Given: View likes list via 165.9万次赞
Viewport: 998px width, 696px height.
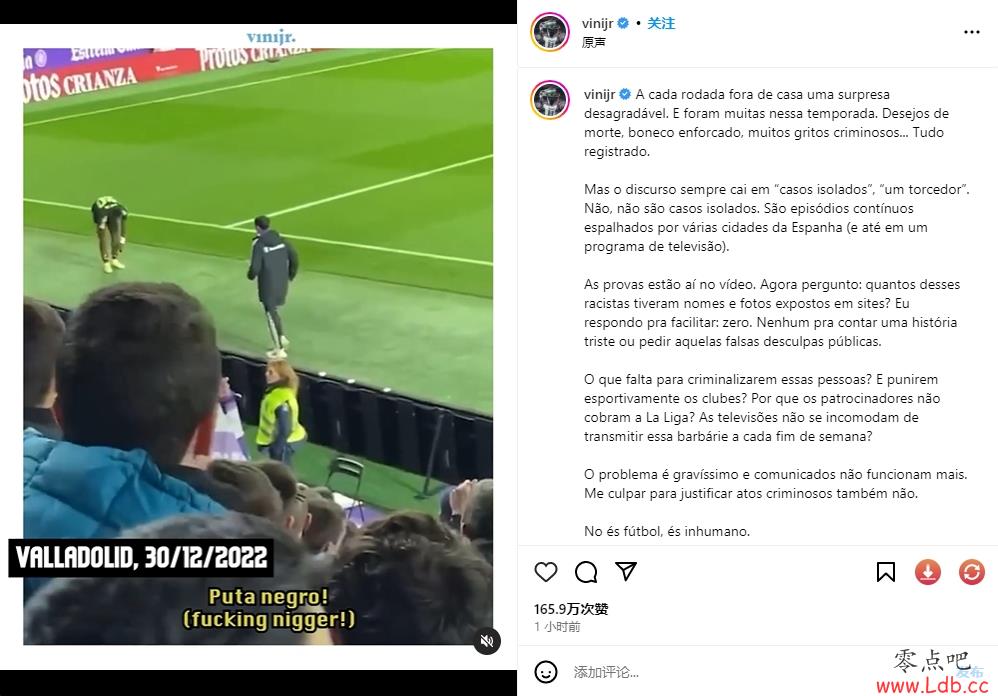Looking at the screenshot, I should (x=571, y=609).
